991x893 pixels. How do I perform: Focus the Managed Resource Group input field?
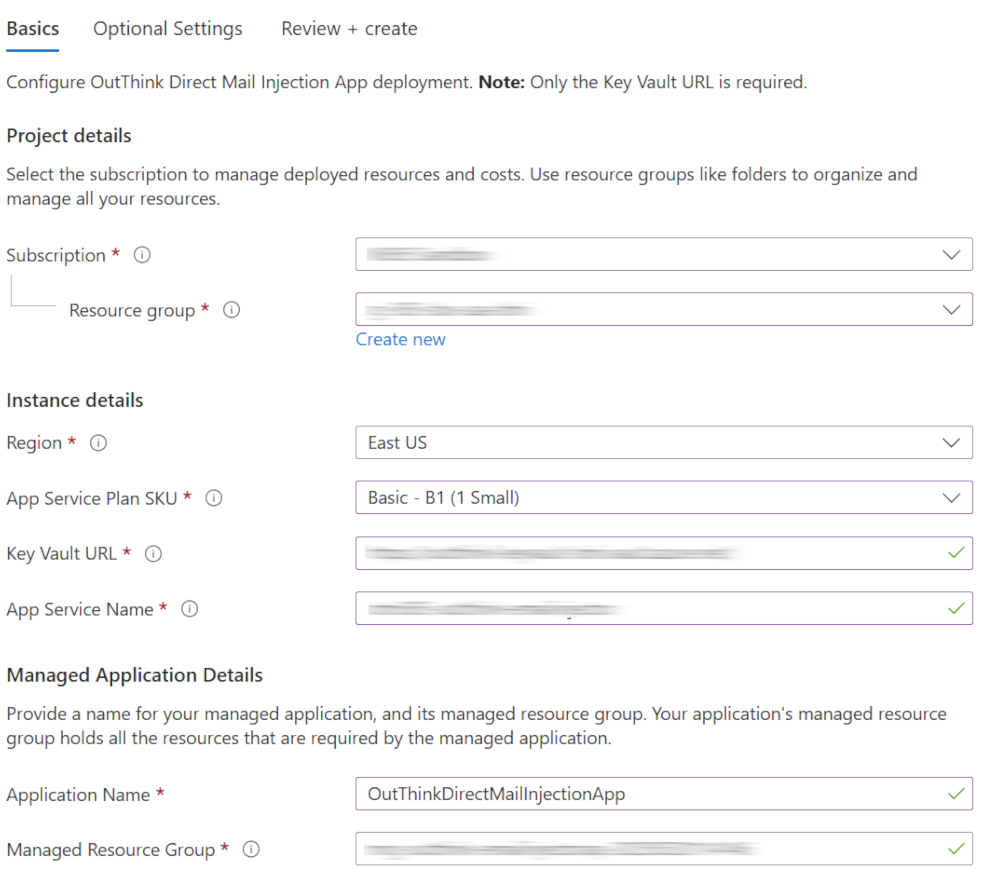tap(664, 848)
